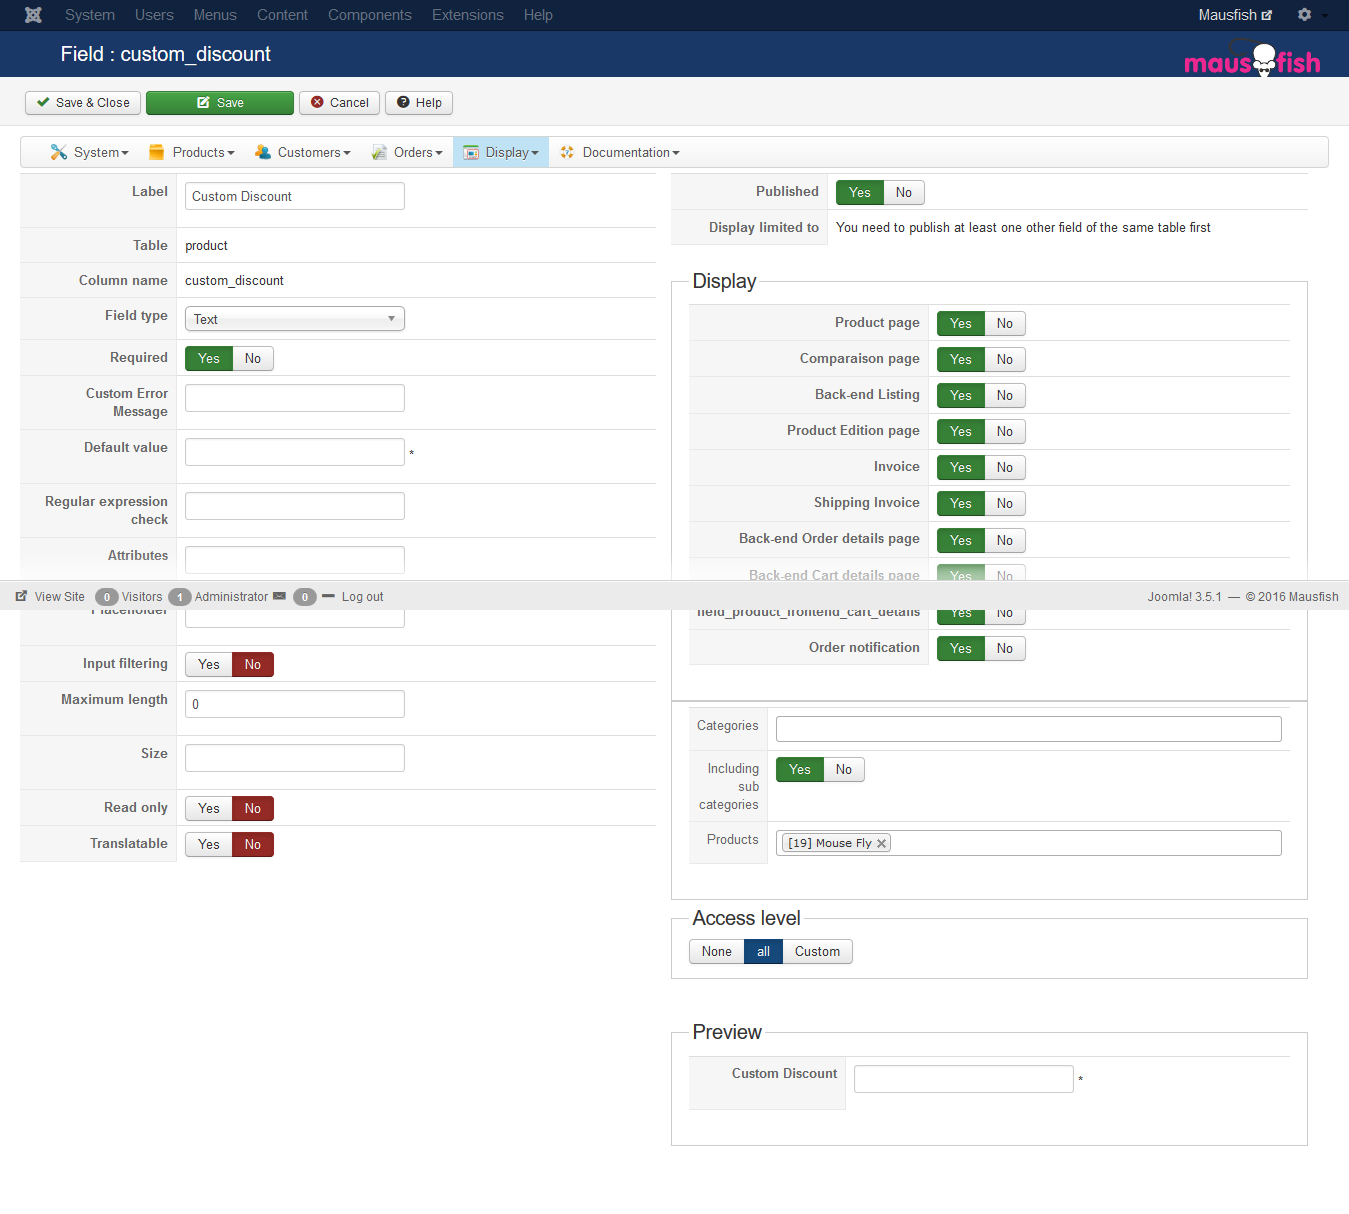This screenshot has height=1214, width=1349.
Task: Open the View Site link
Action: 60,597
